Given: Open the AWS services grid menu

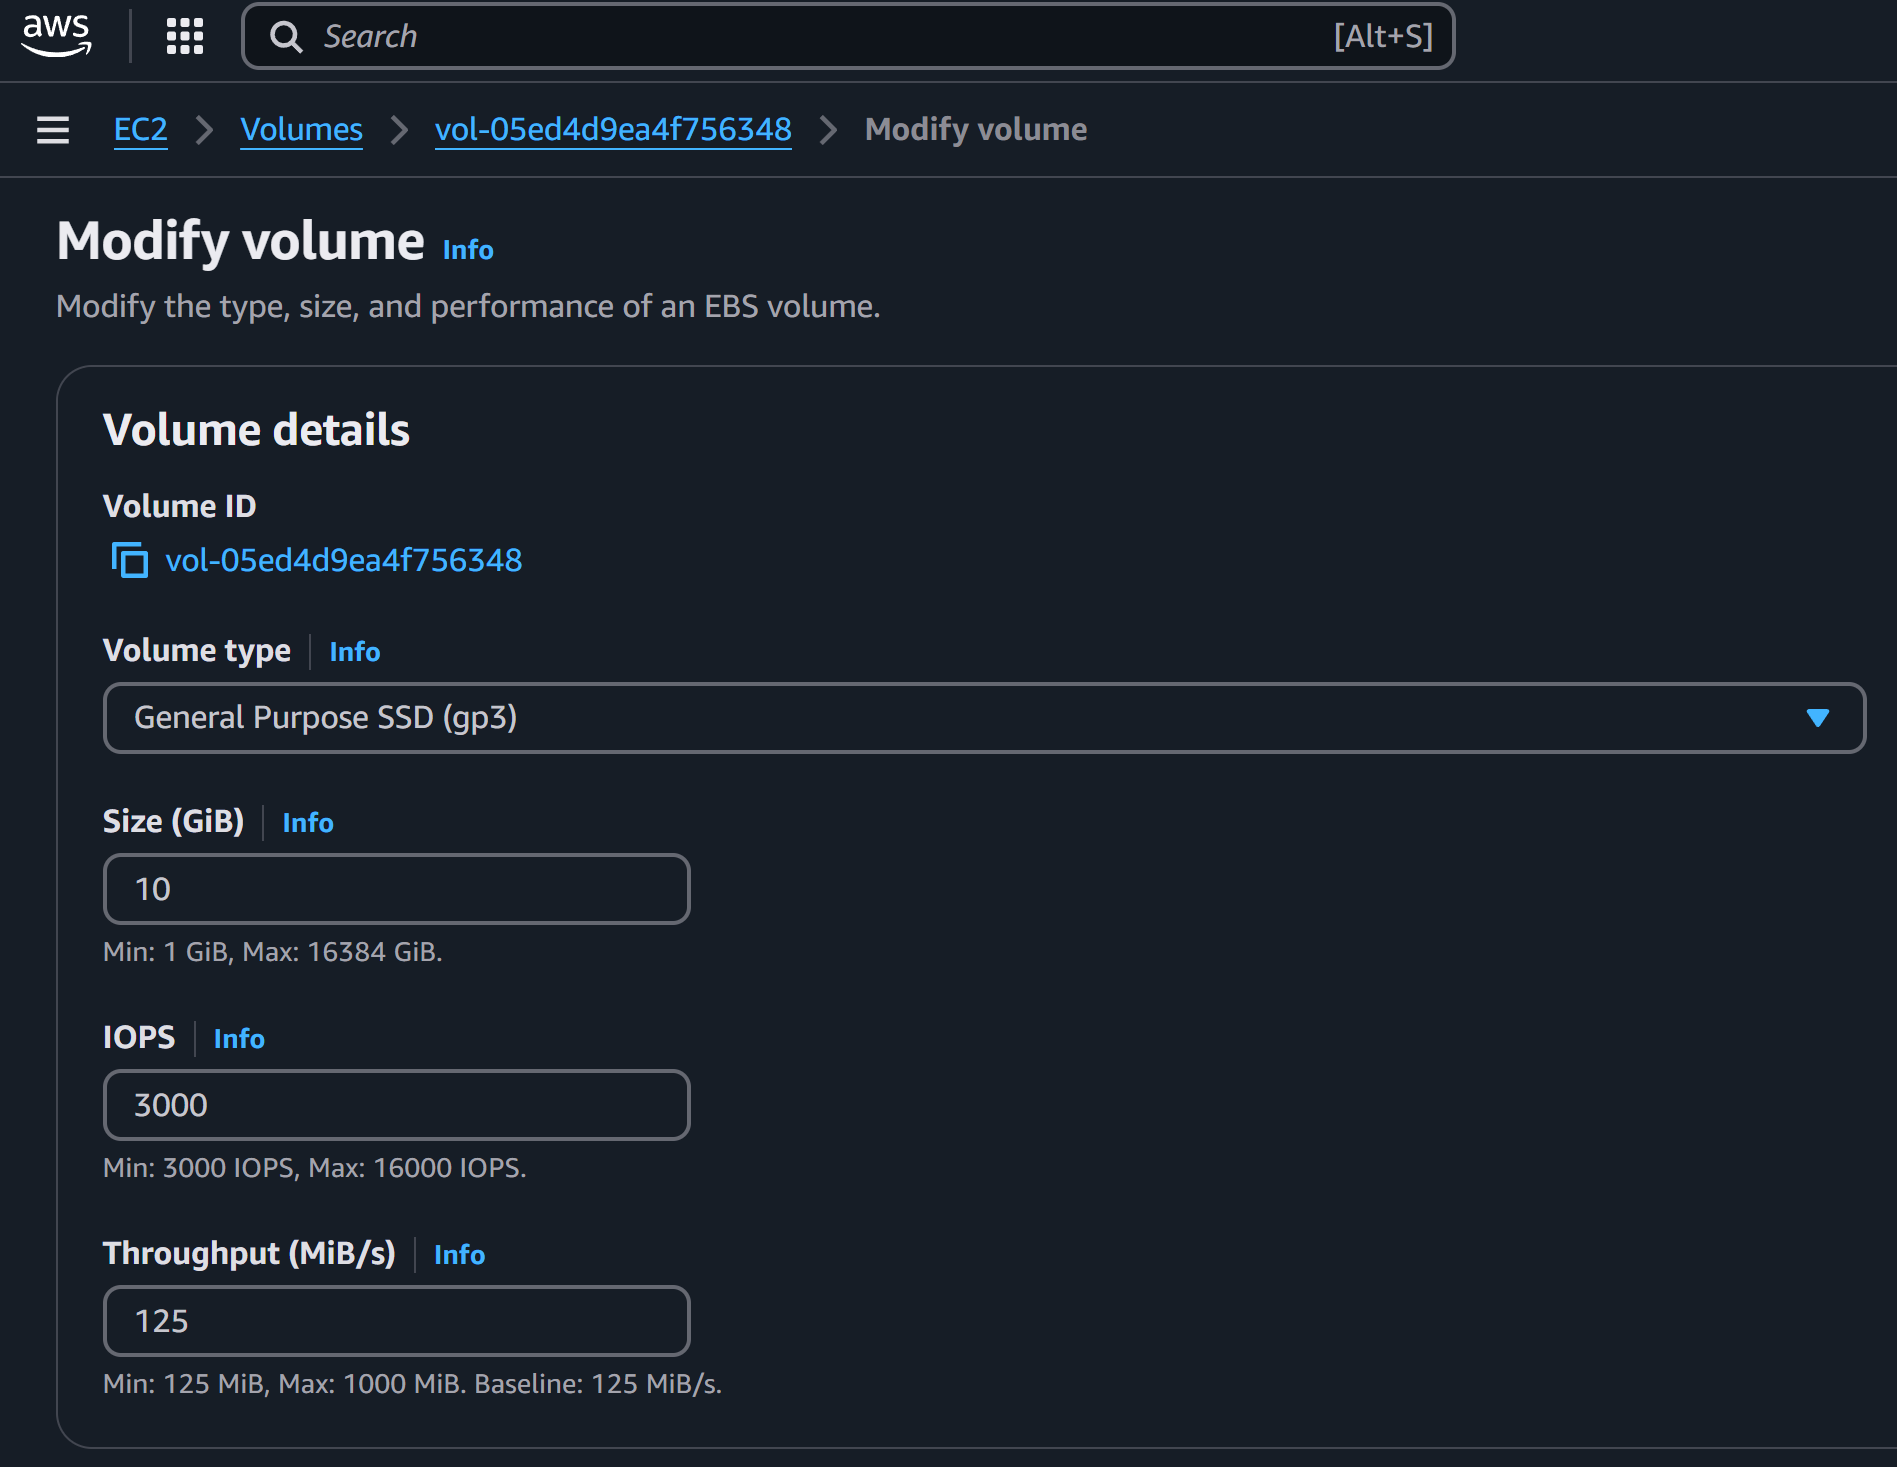Looking at the screenshot, I should tap(183, 35).
